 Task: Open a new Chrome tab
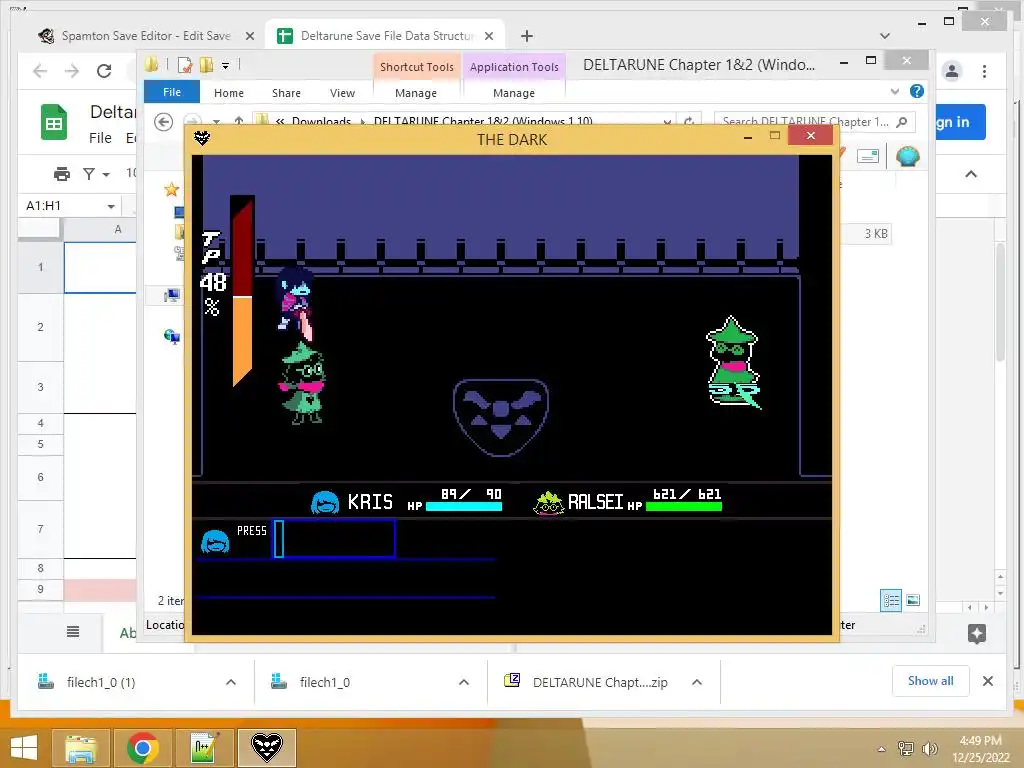(527, 36)
